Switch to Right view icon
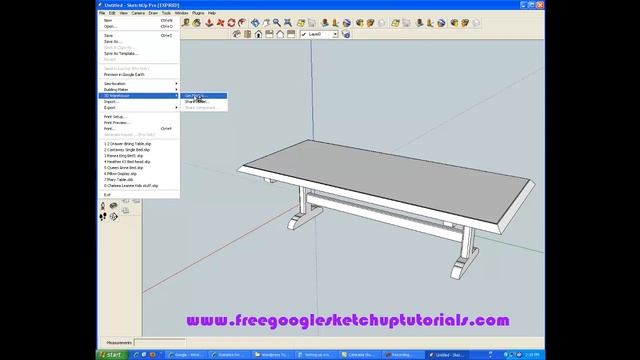Screen dimensions: 640x360 269,34
